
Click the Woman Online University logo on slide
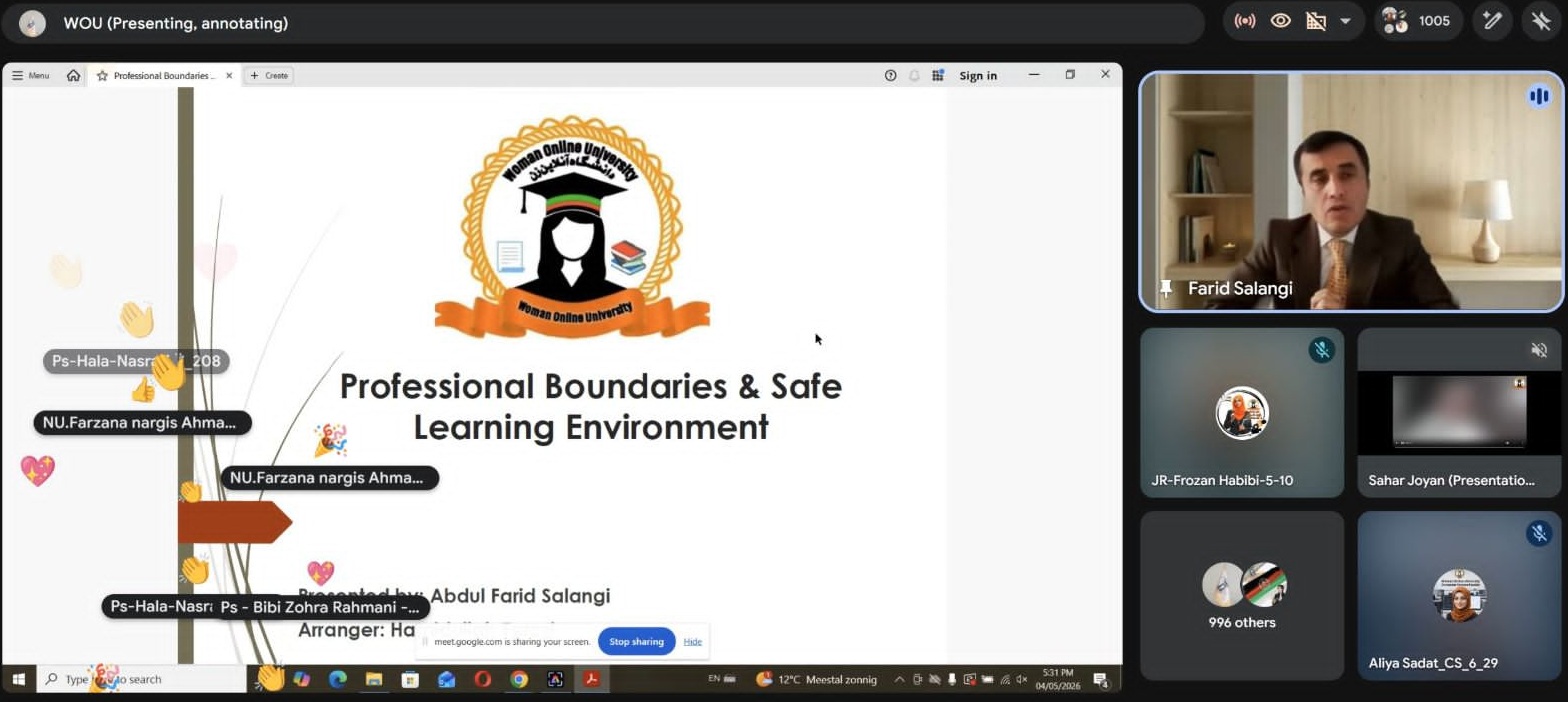tap(572, 227)
